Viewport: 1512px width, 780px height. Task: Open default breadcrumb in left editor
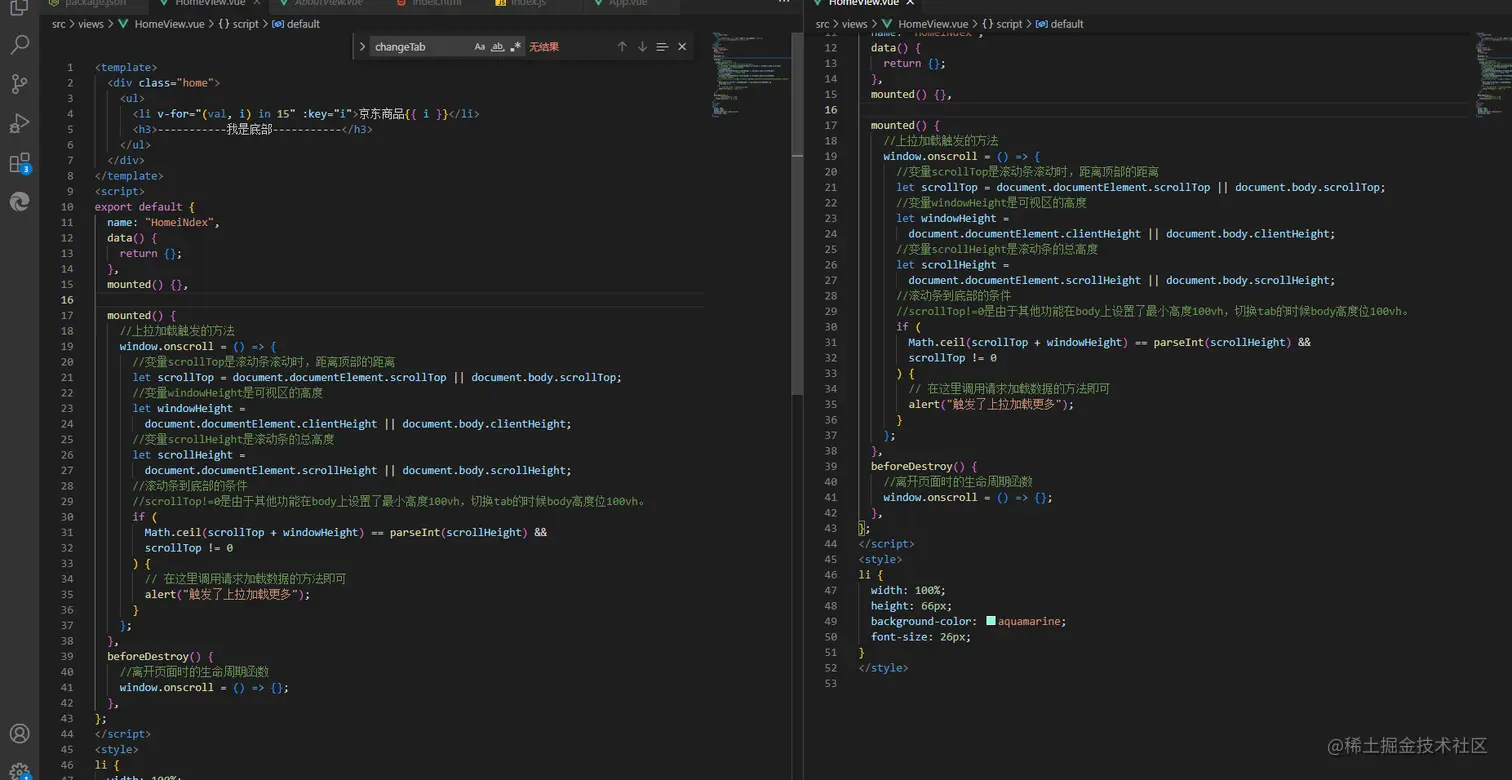pyautogui.click(x=296, y=24)
